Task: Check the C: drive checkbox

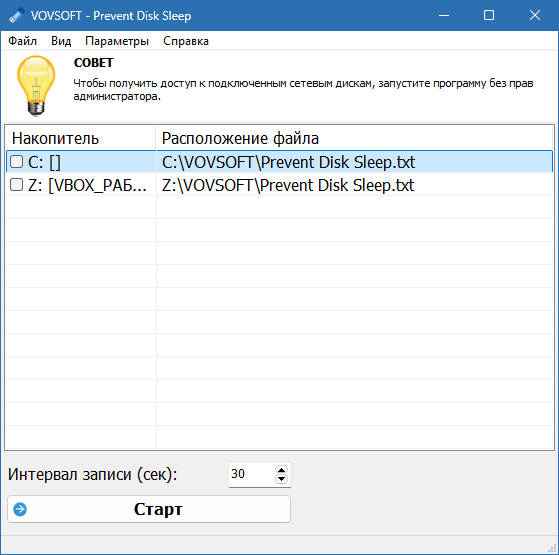Action: tap(16, 162)
